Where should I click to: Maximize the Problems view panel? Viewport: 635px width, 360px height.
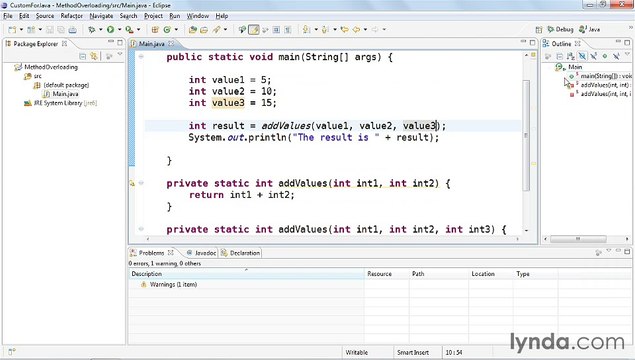[x=627, y=251]
